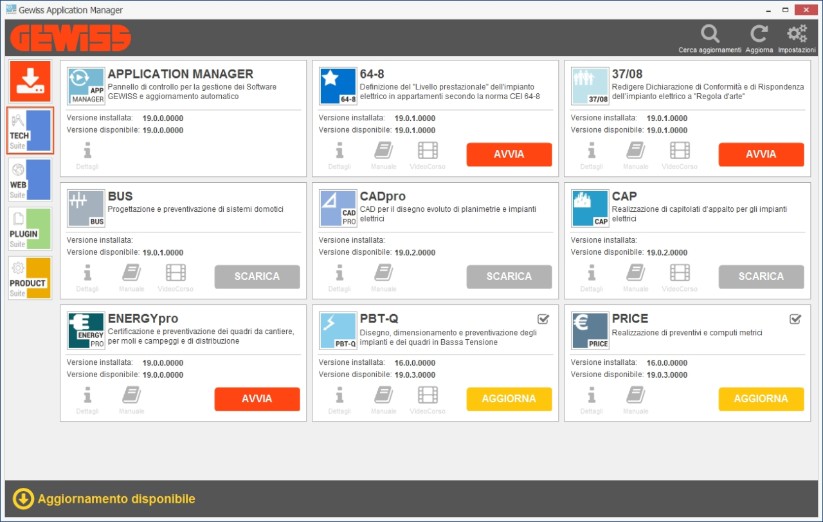
Task: Open the VideoCorso for CAP
Action: 679,278
